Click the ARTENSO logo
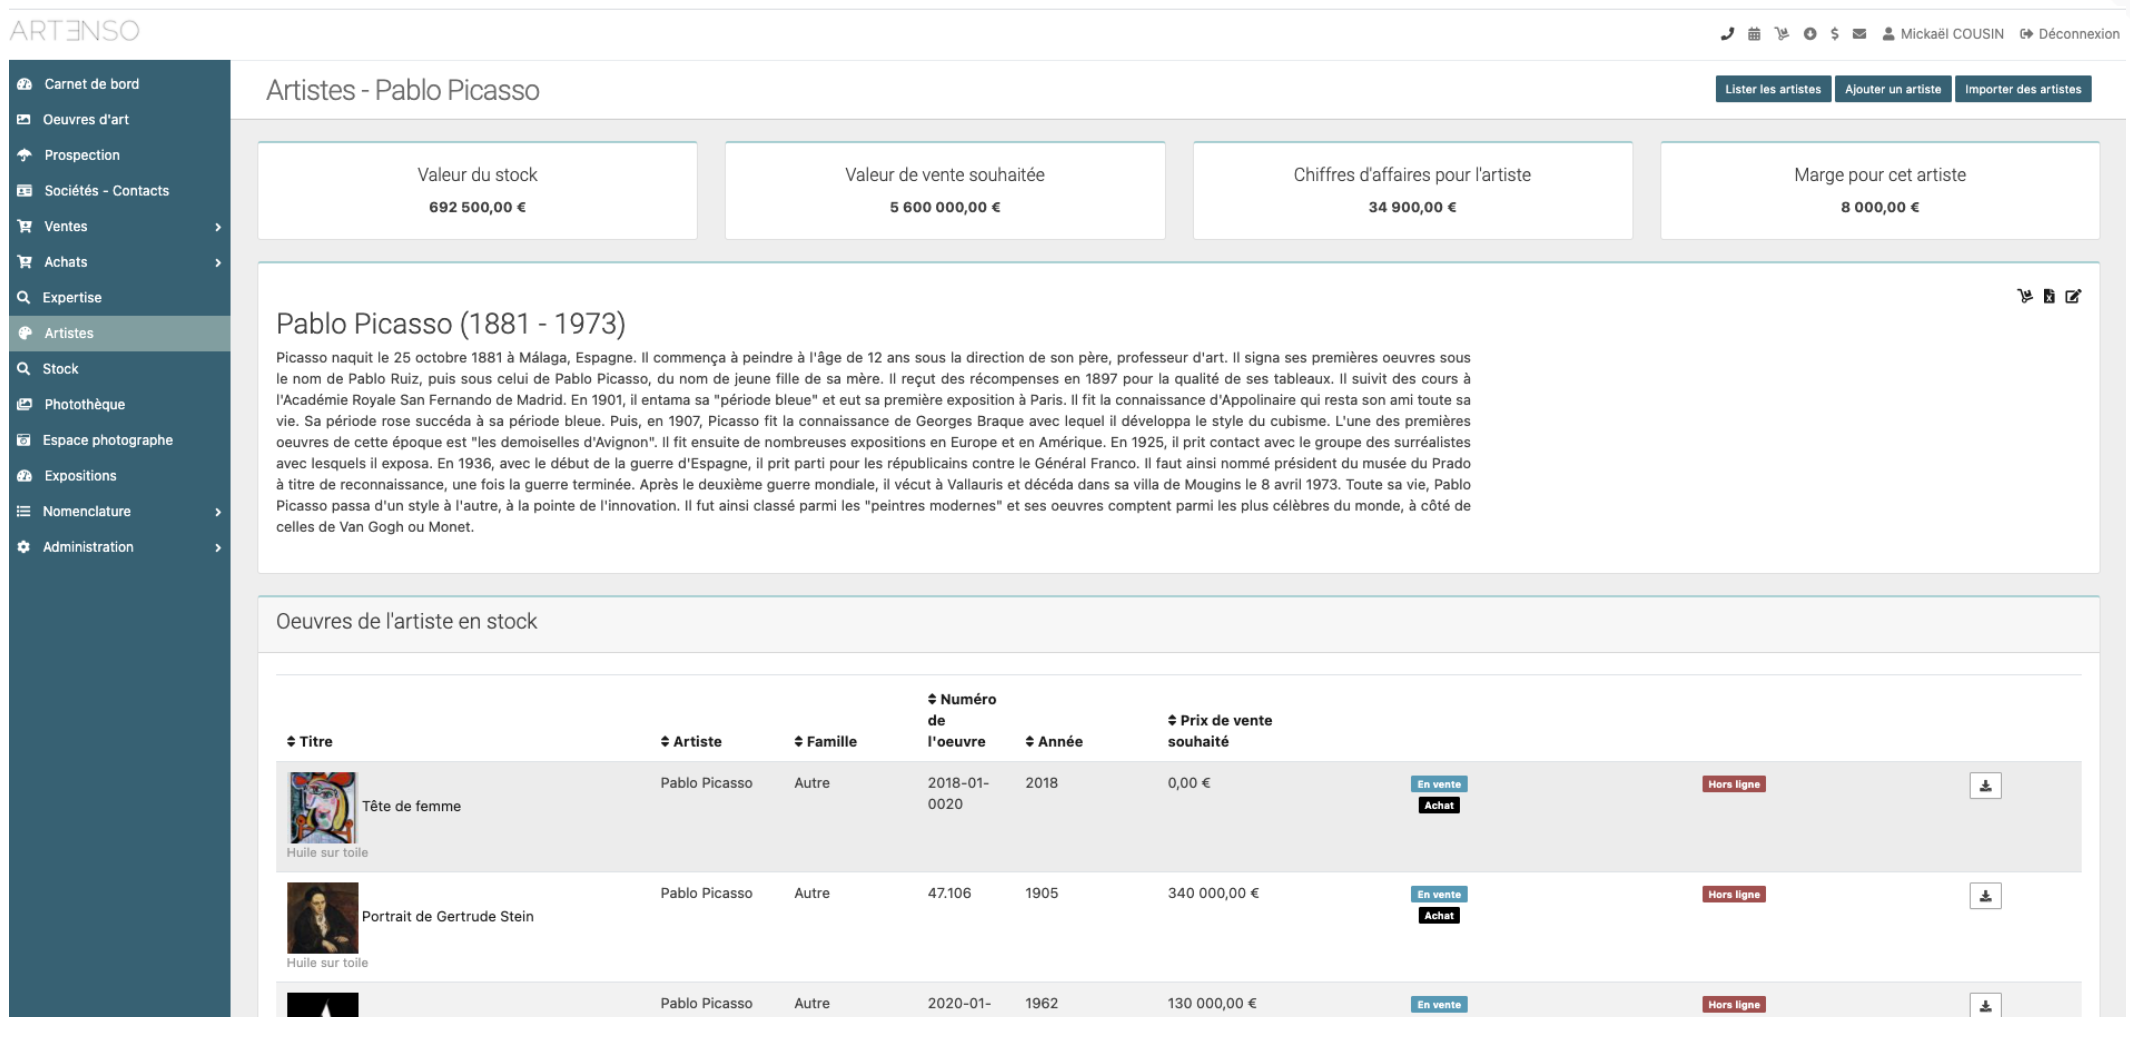 [x=75, y=31]
